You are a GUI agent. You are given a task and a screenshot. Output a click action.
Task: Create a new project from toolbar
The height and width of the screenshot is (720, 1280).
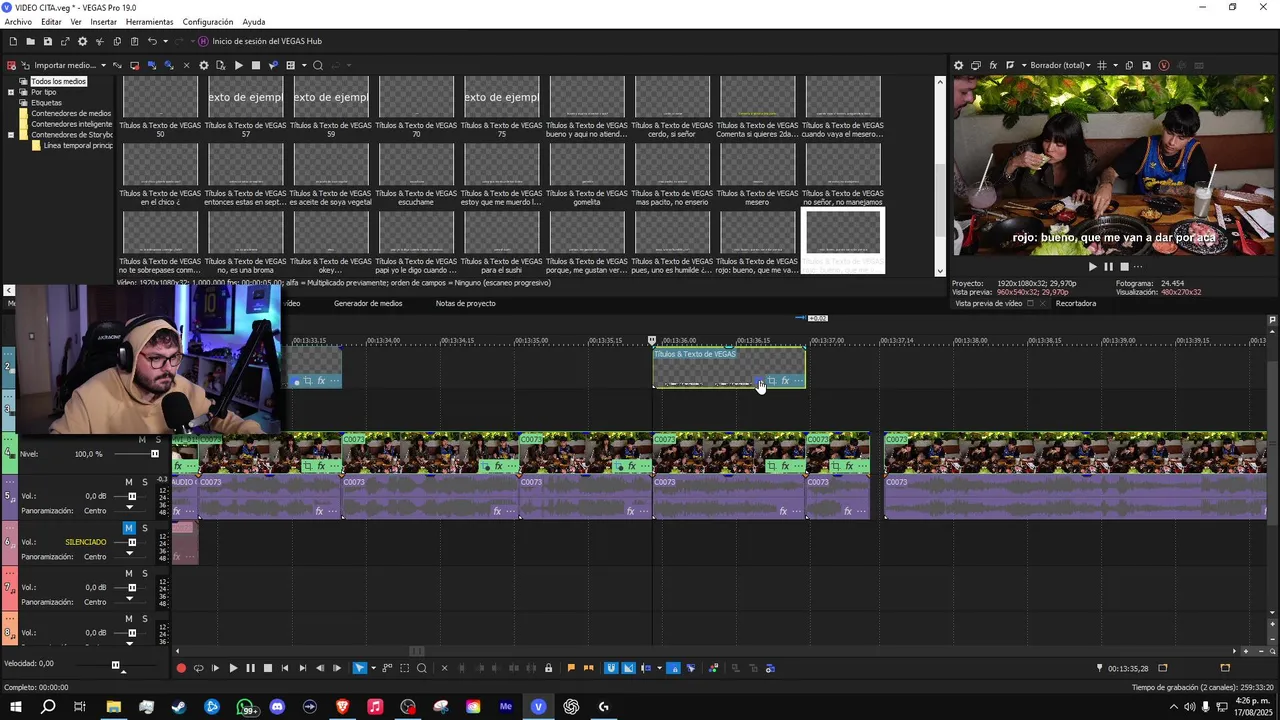[x=13, y=41]
